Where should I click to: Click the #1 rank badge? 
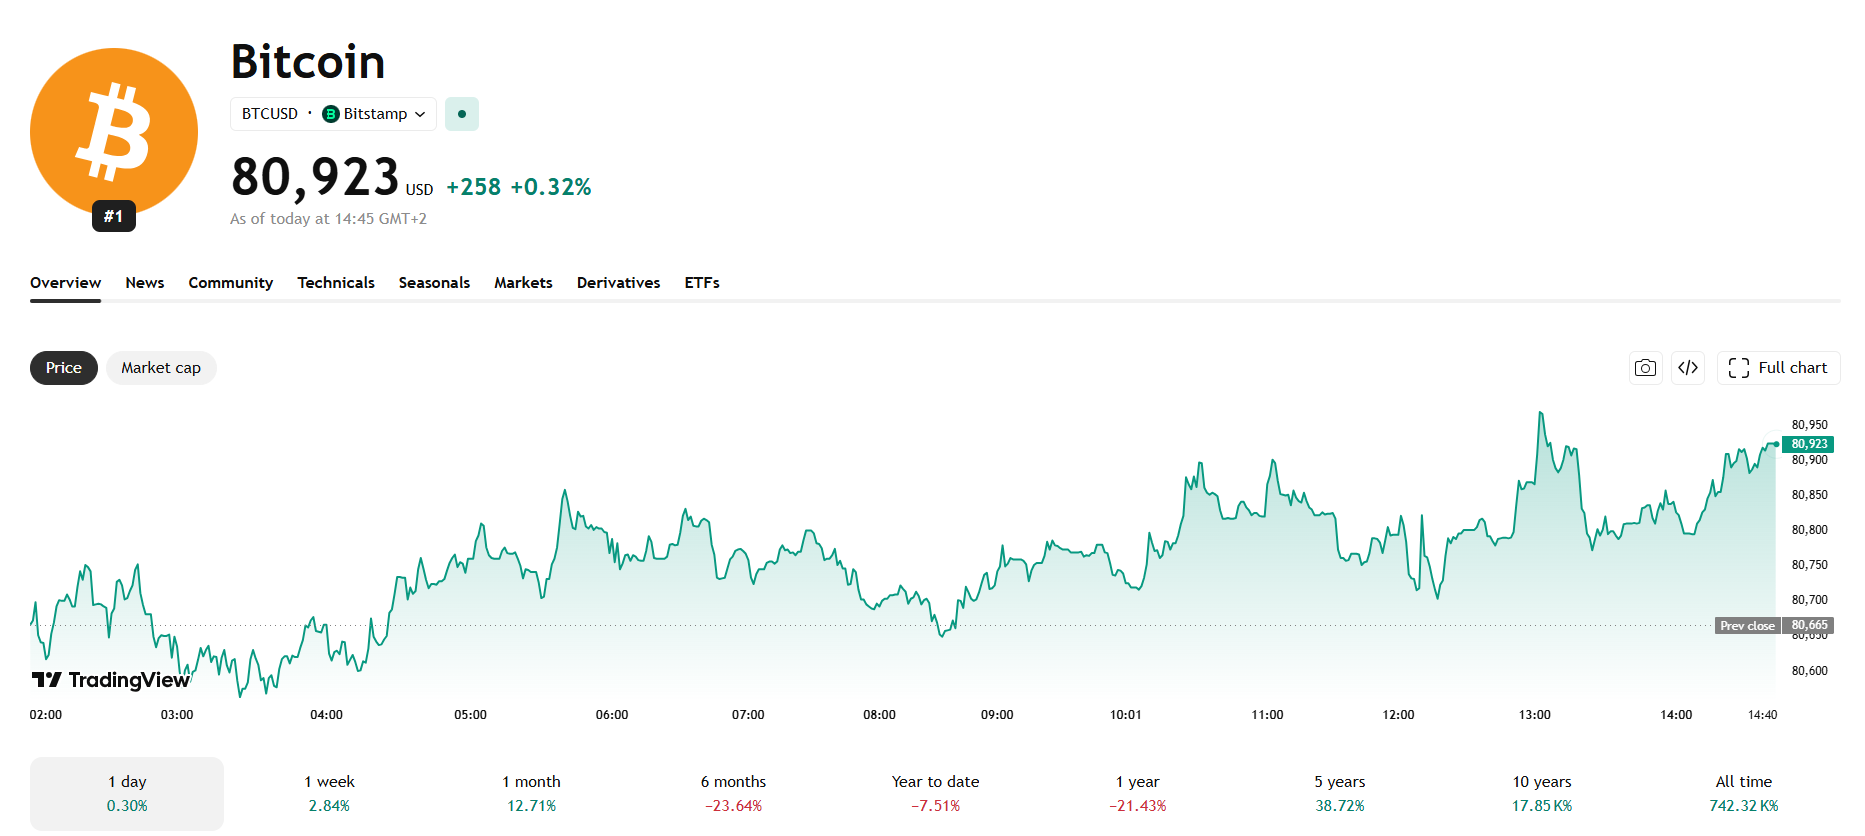(114, 216)
